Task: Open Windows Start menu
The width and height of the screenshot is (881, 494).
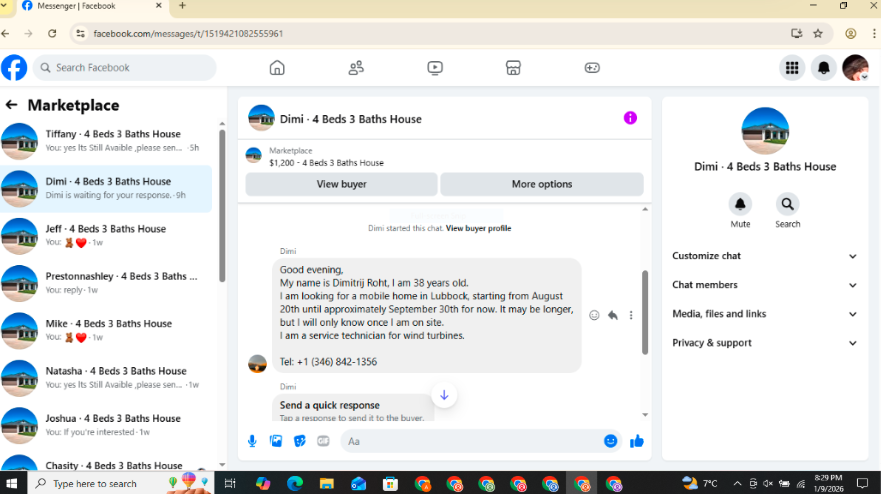Action: coord(12,483)
